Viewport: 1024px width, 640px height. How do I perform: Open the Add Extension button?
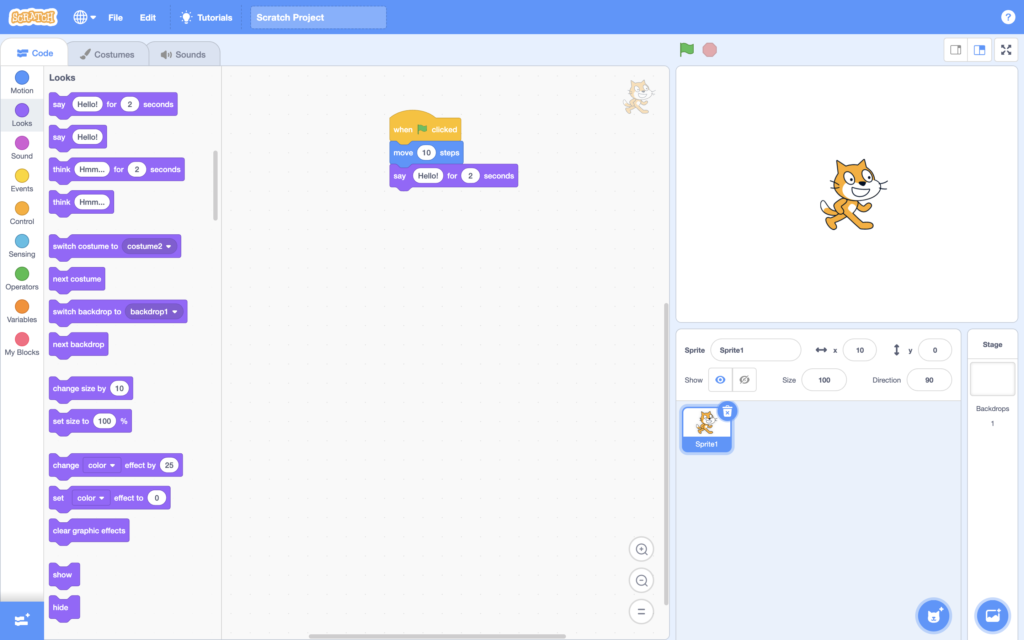pos(22,620)
